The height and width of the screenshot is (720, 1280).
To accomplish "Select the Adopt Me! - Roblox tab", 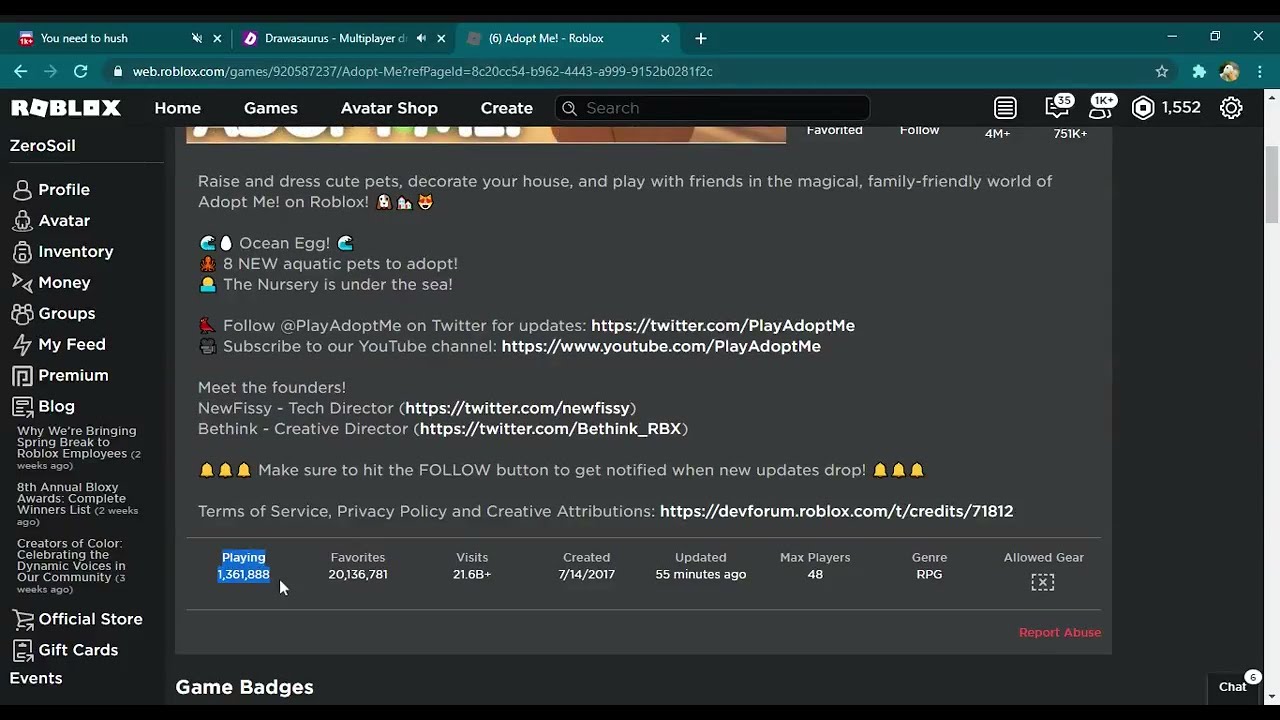I will (568, 38).
